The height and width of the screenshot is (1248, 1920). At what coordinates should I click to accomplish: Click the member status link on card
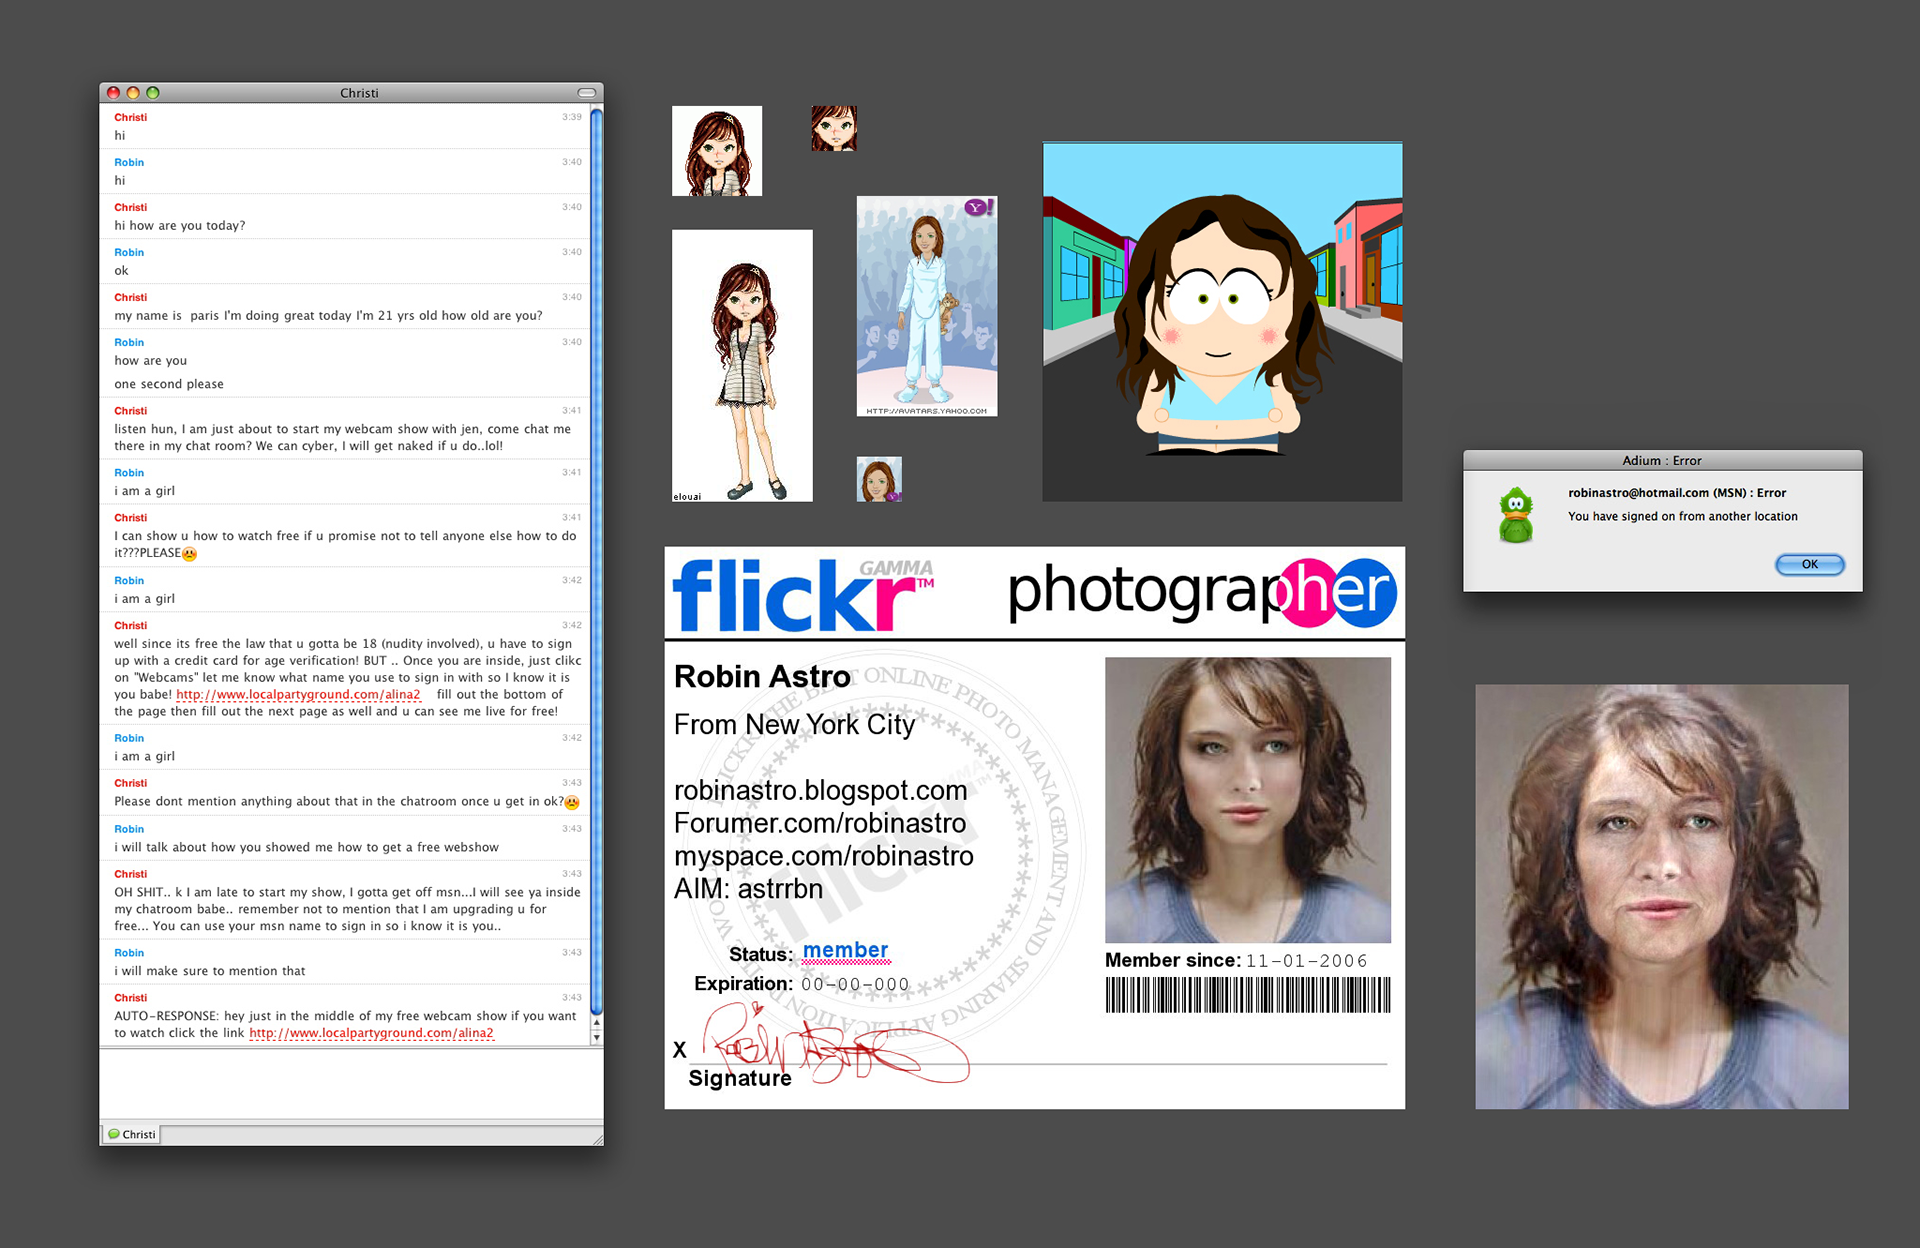point(845,950)
